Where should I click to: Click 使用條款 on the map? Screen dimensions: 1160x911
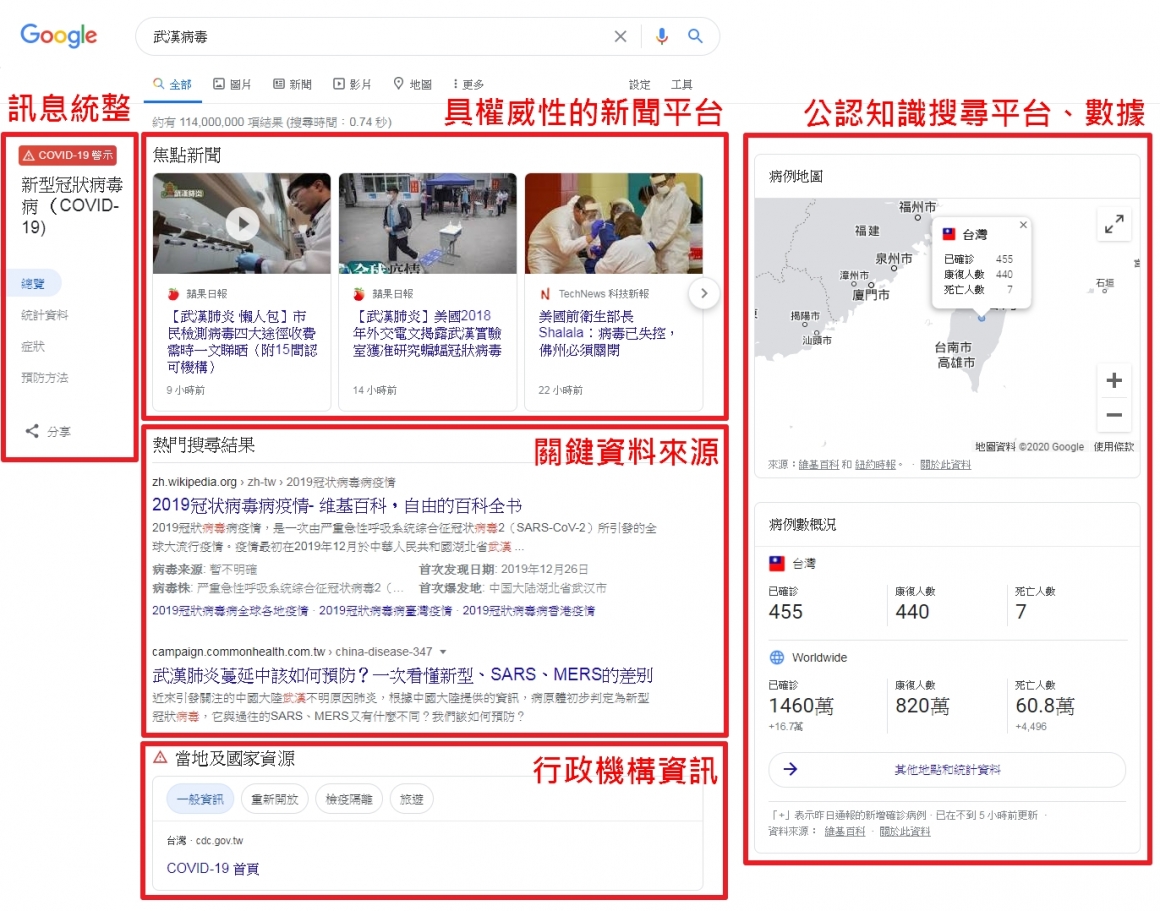tap(1113, 446)
